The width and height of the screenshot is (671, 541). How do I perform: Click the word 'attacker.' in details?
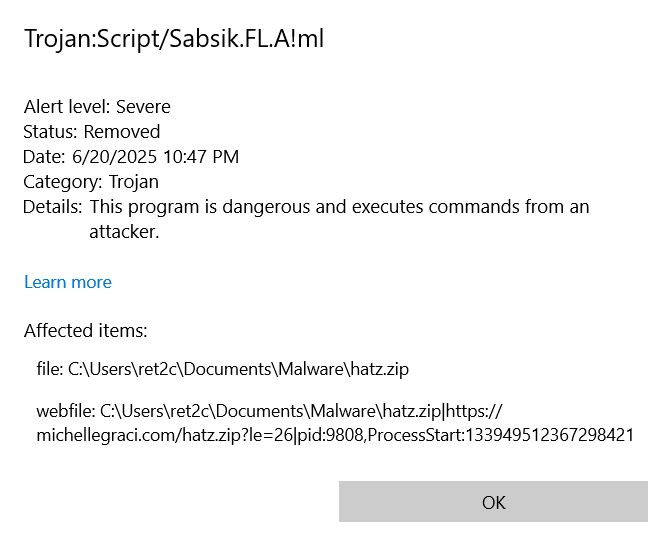click(124, 232)
